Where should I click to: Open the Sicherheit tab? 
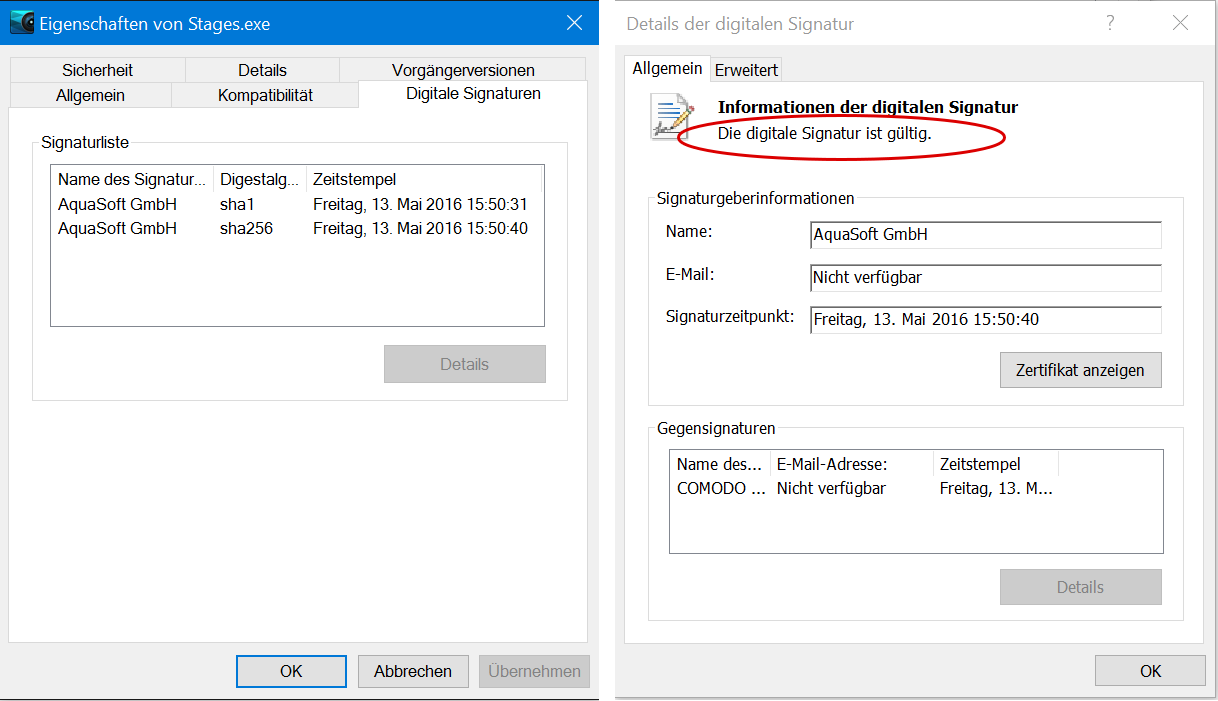[x=97, y=70]
